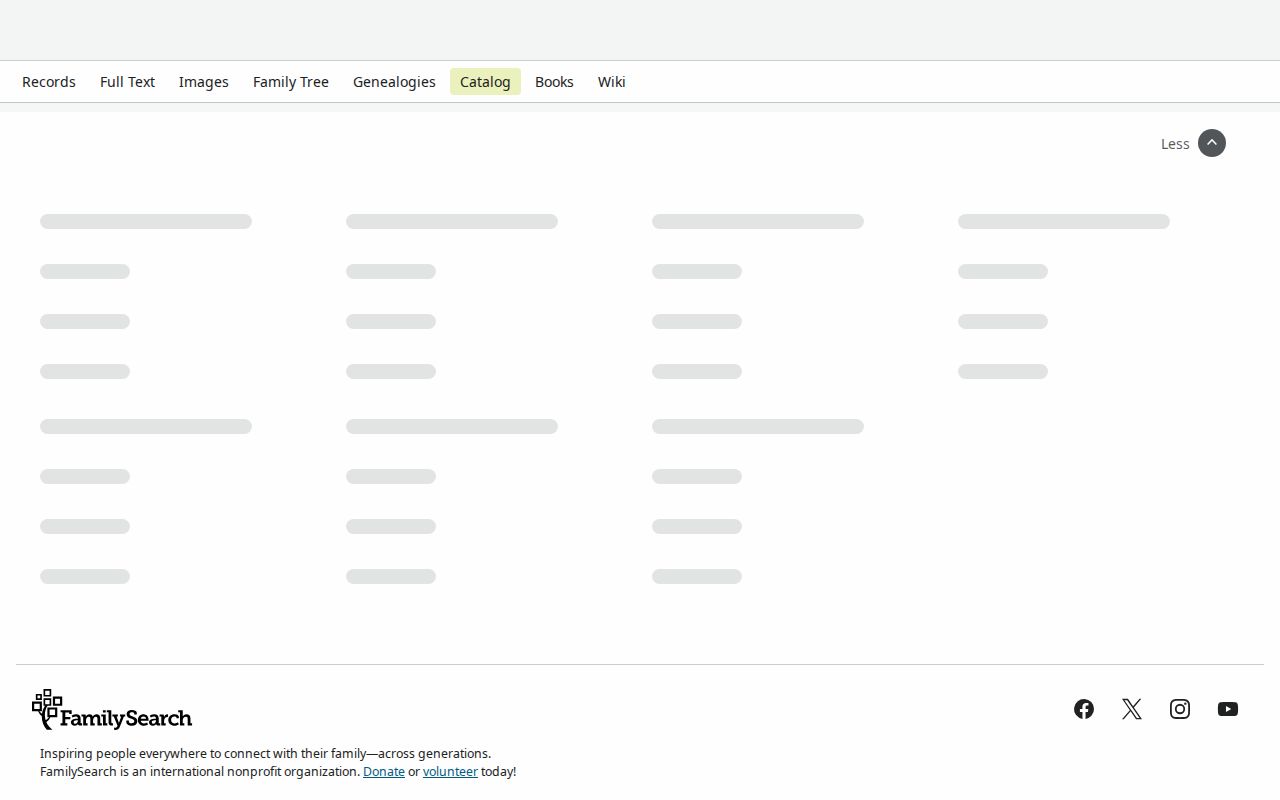Screen dimensions: 1280x800
Task: Open the Wiki tab
Action: coord(612,82)
